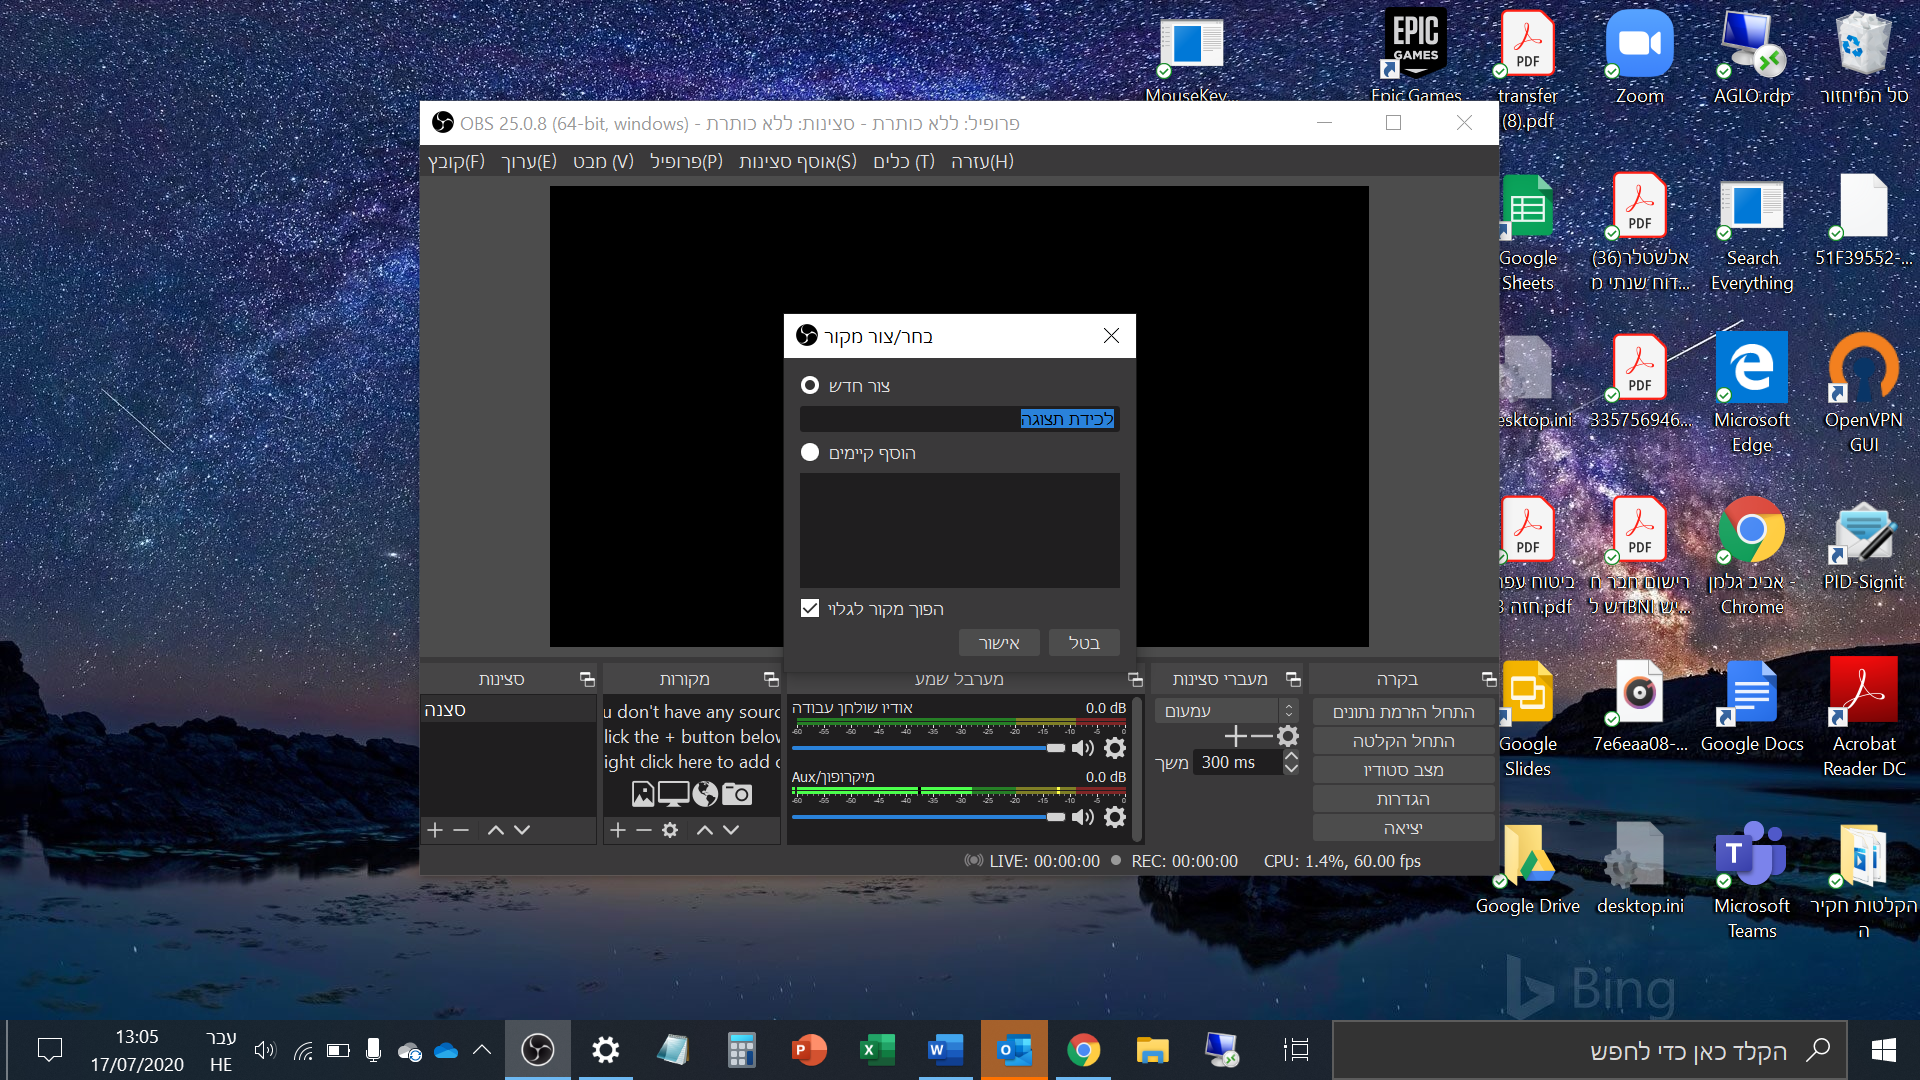
Task: Open the 'עמעום' fade transition dropdown
Action: point(1226,710)
